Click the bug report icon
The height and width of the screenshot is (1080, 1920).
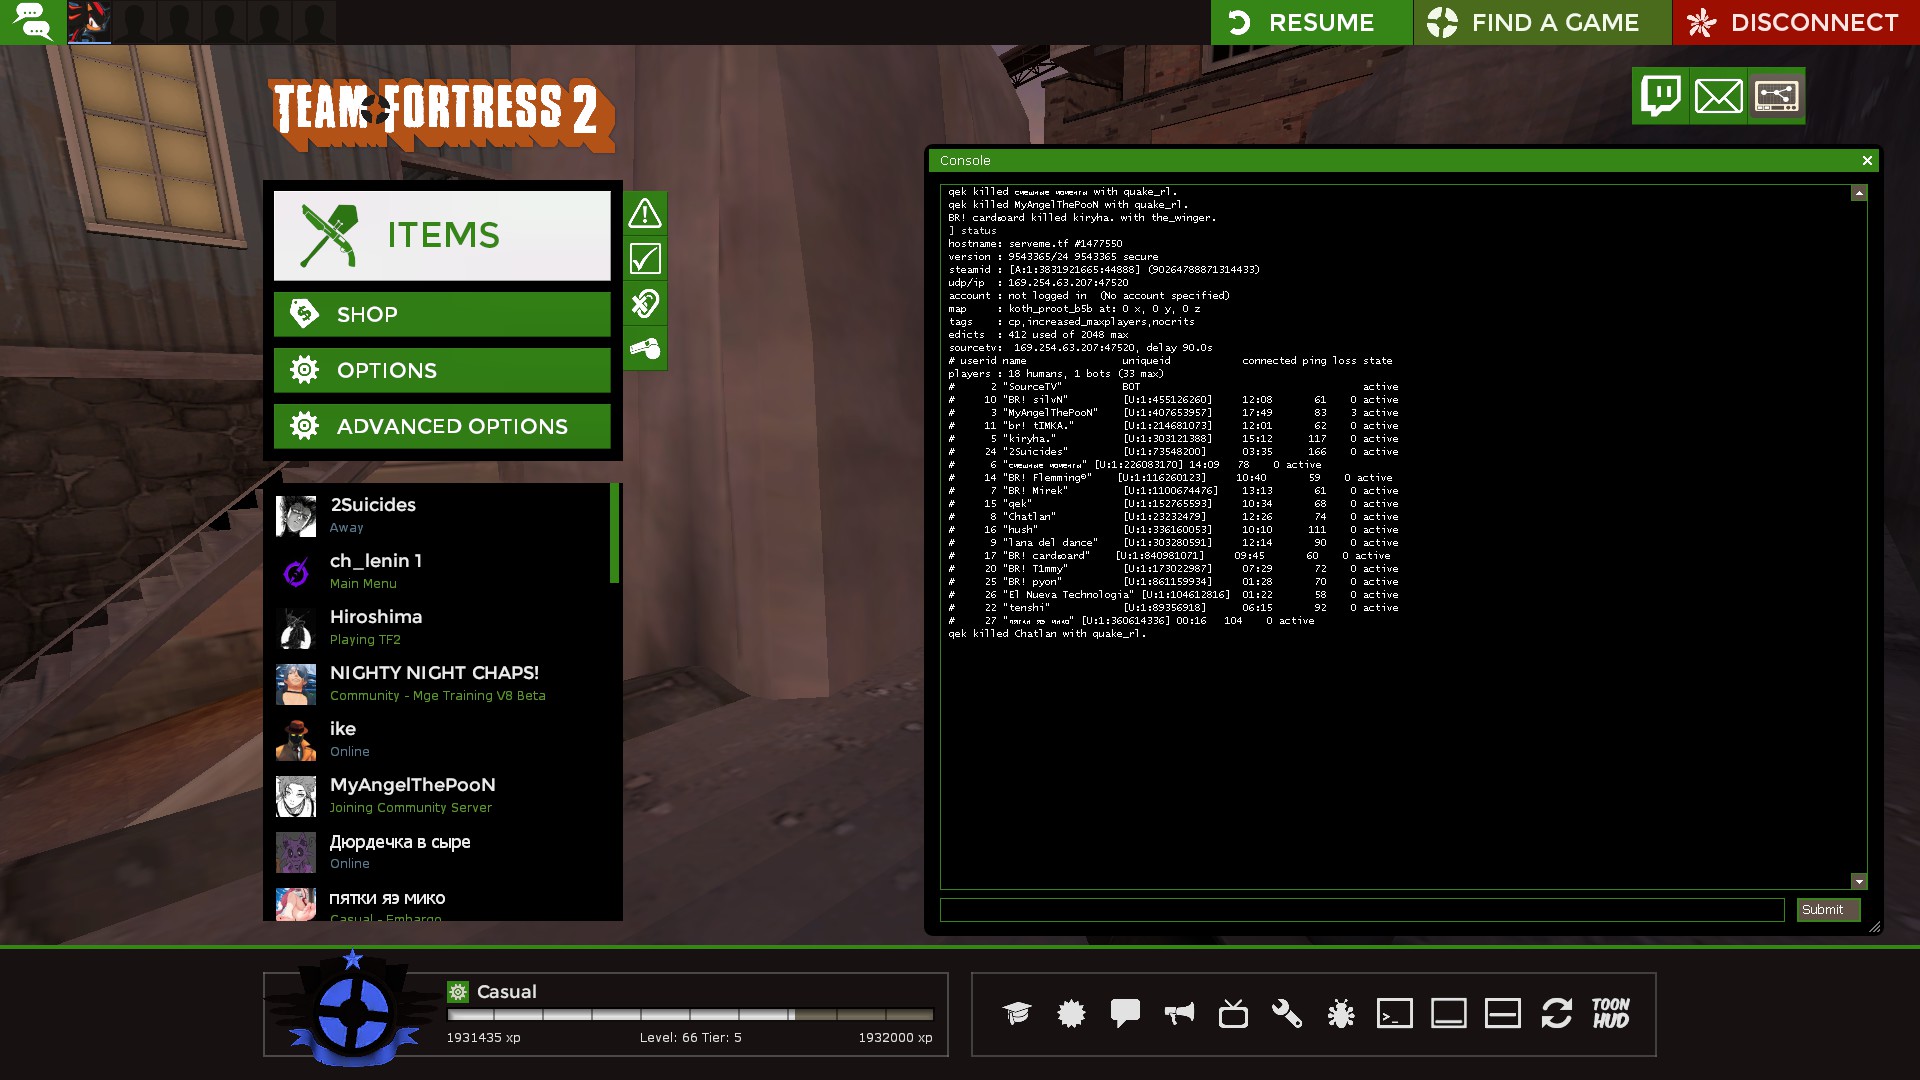click(x=1341, y=1014)
